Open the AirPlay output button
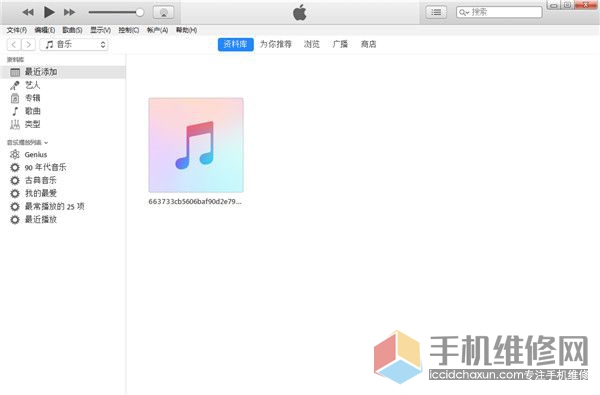The width and height of the screenshot is (600, 395). [163, 13]
